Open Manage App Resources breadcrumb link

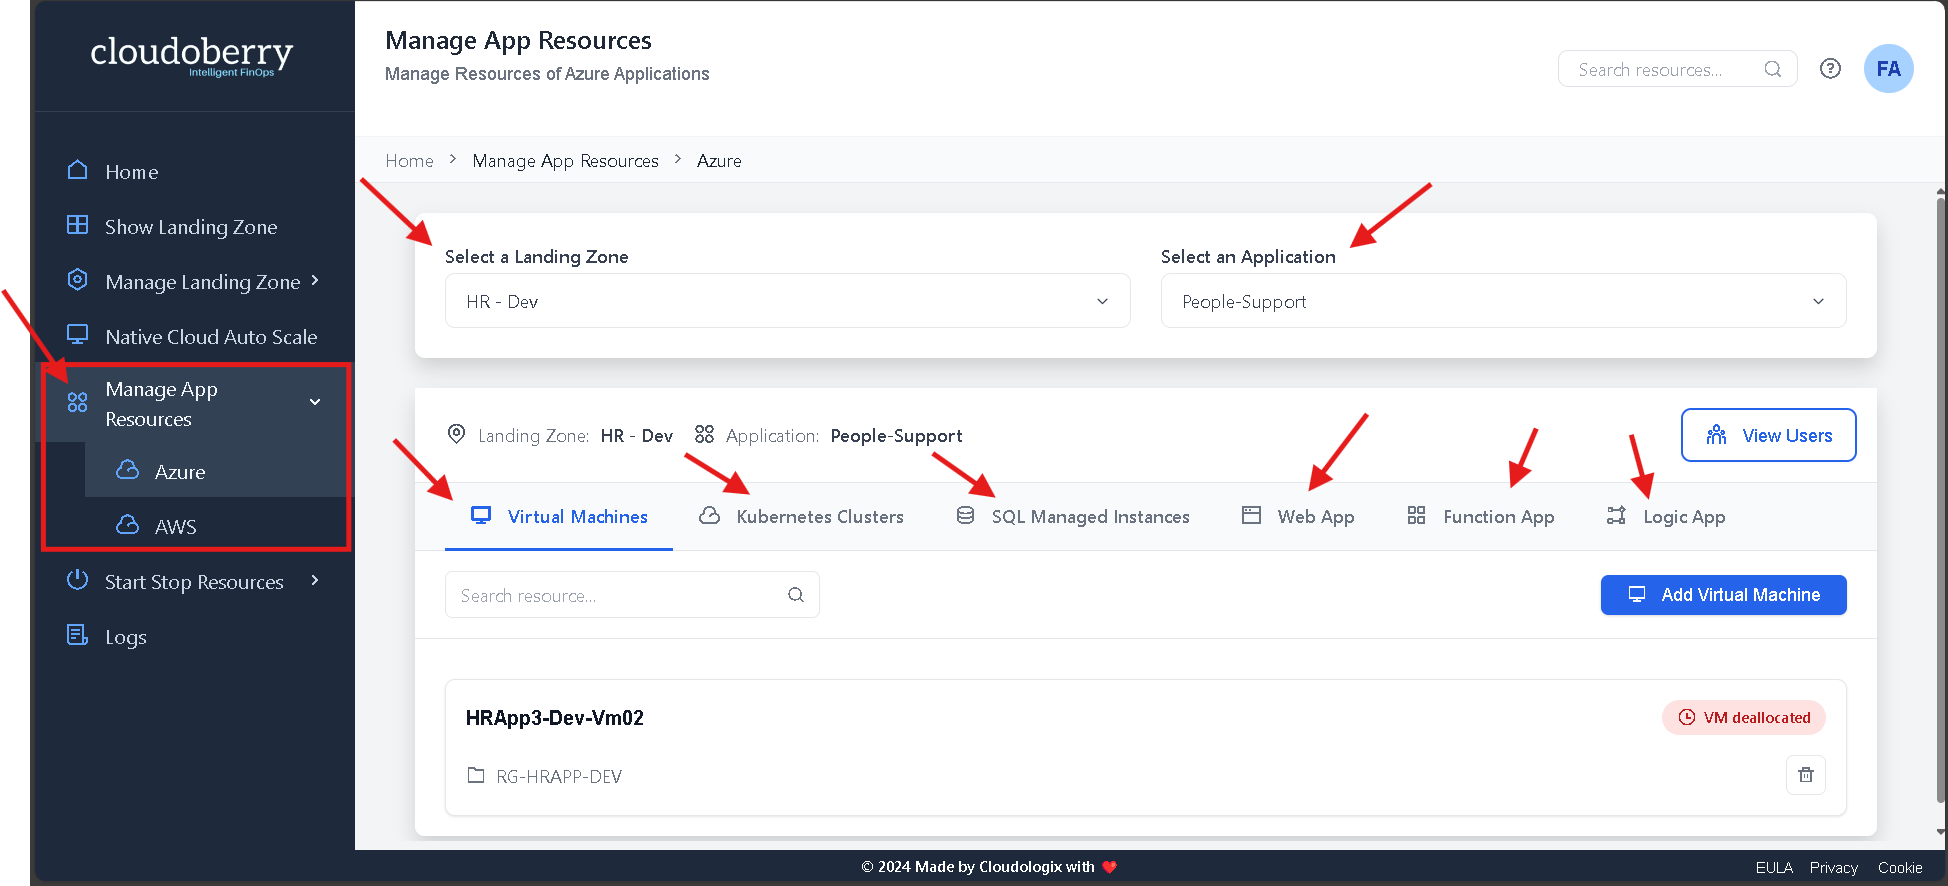click(566, 161)
